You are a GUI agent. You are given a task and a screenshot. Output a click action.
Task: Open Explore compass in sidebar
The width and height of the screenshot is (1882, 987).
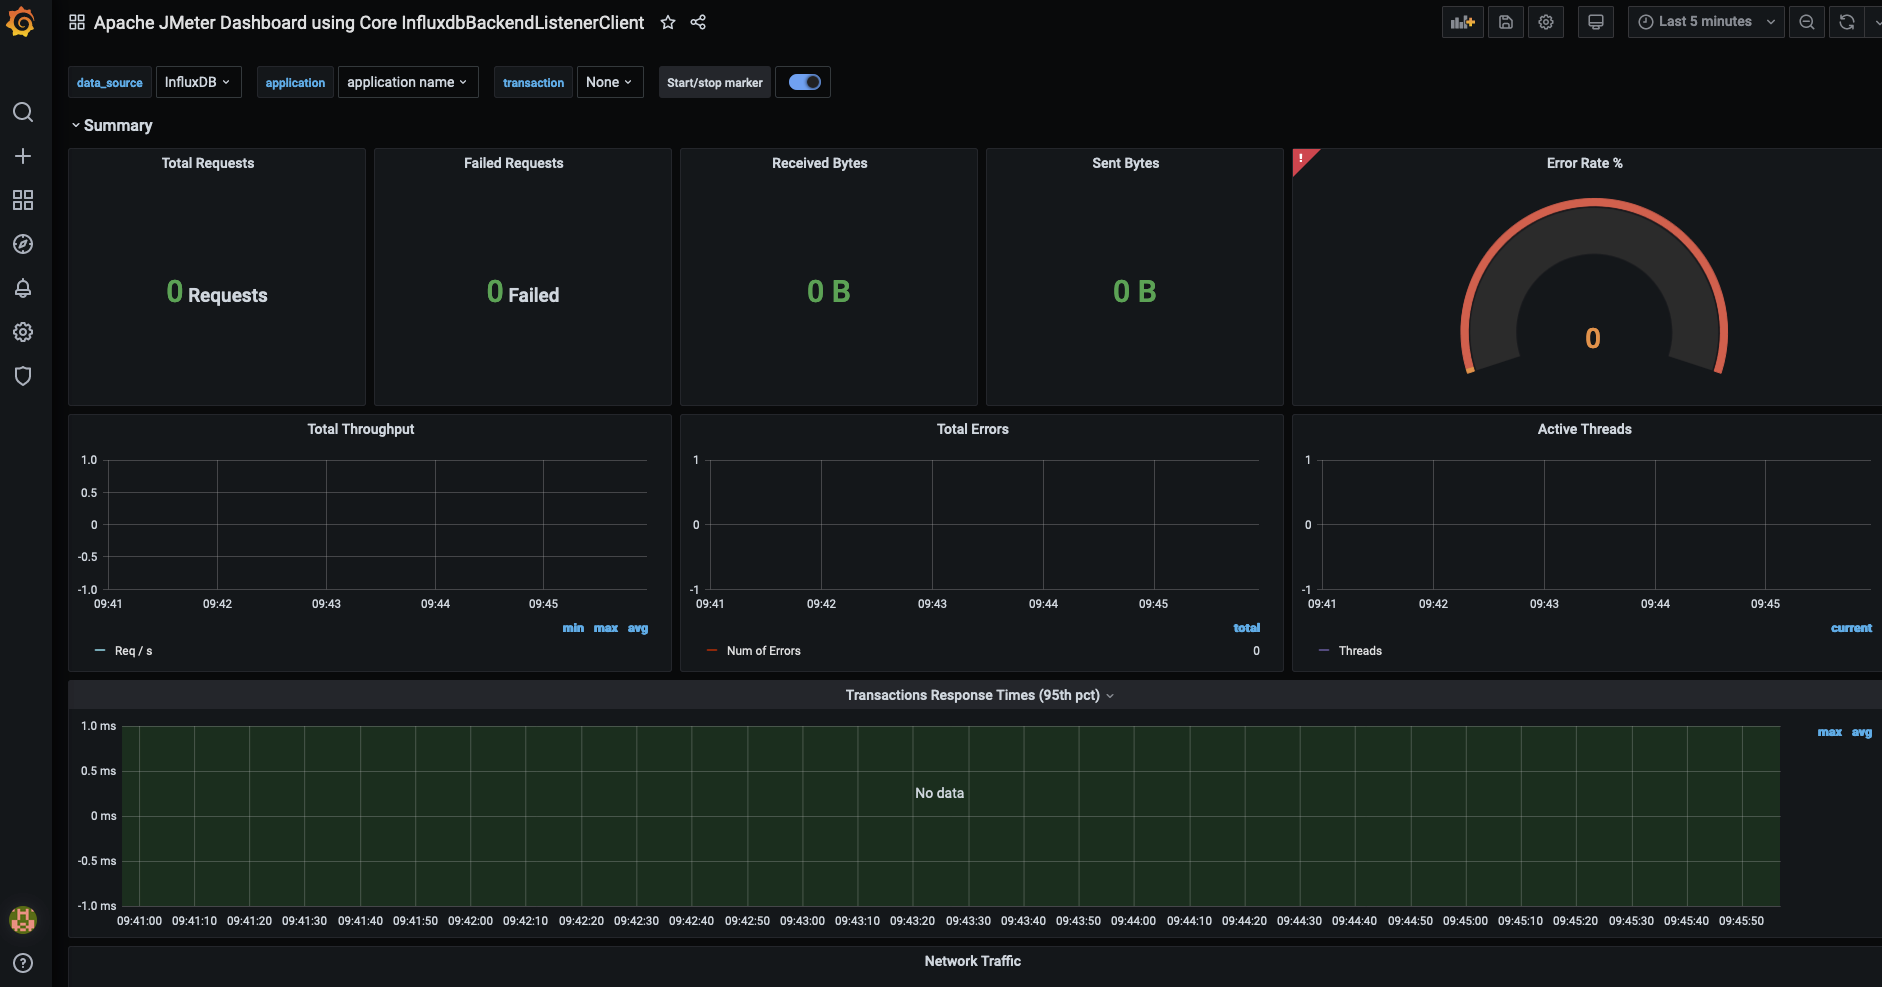23,244
